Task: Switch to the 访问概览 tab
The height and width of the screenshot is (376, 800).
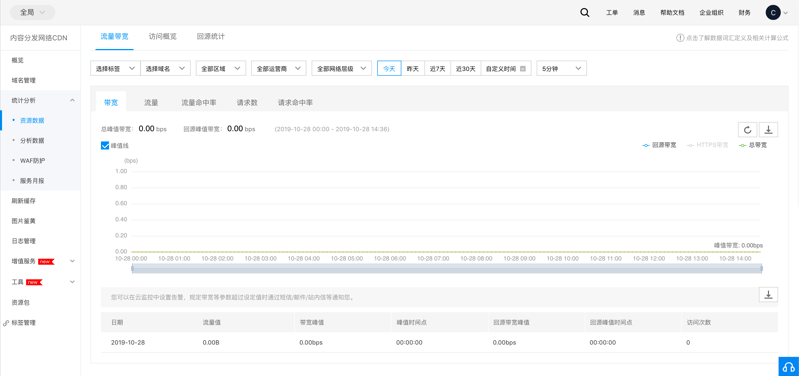Action: click(x=163, y=37)
